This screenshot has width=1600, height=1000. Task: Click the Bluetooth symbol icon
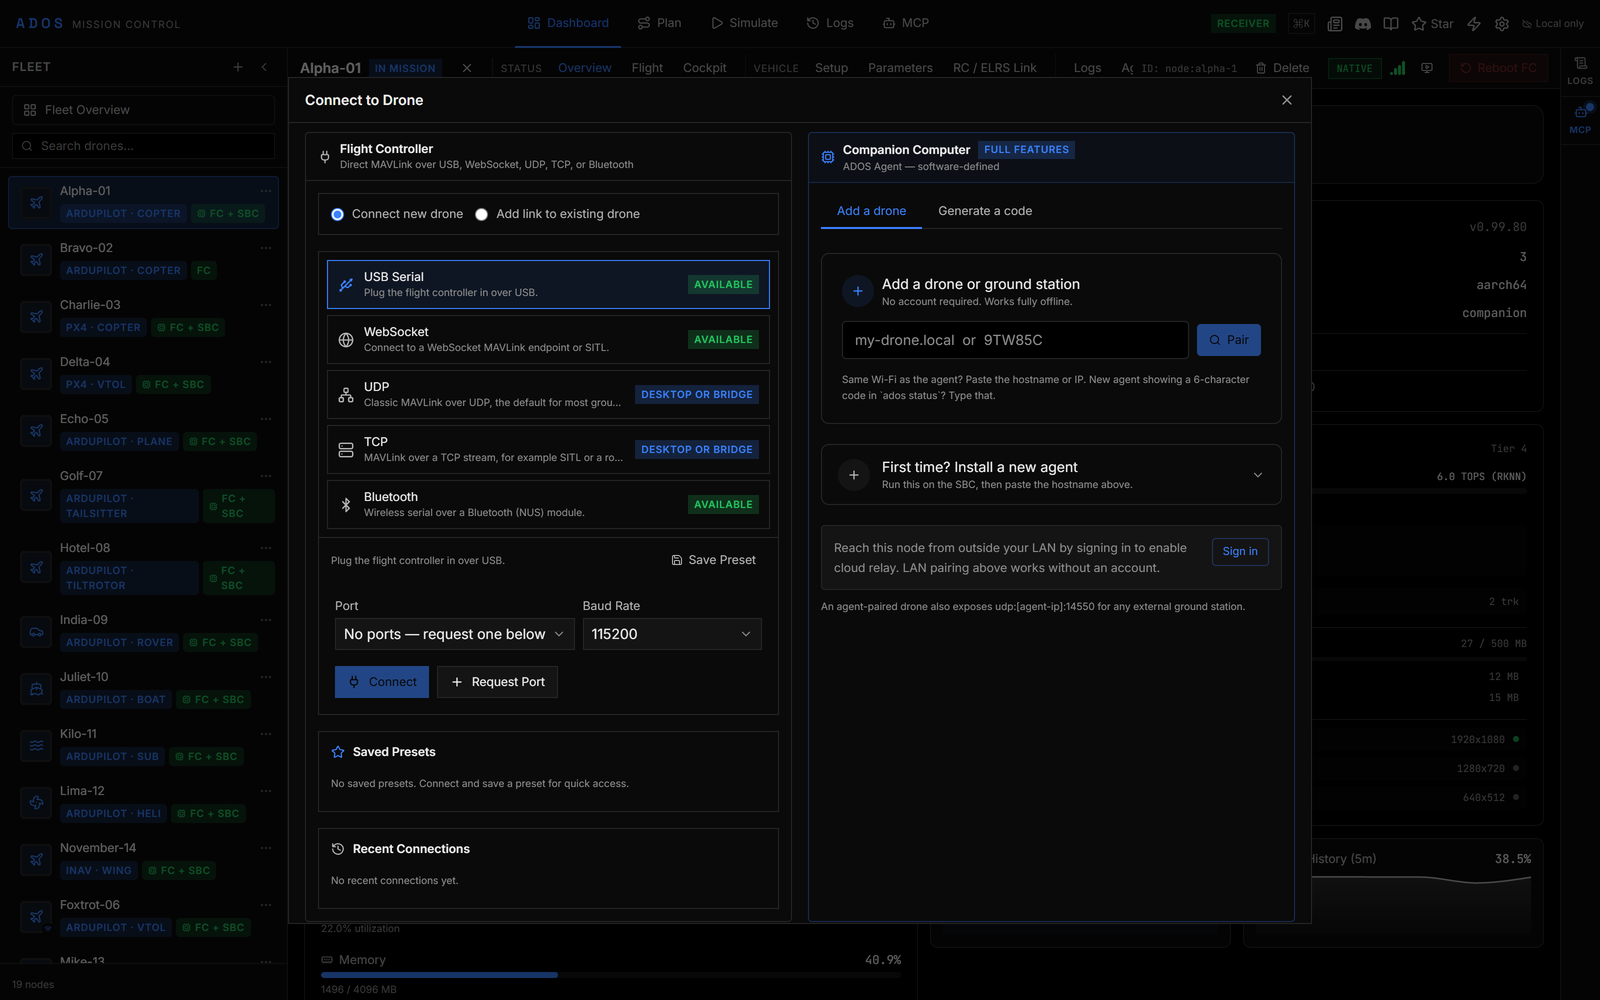click(x=346, y=505)
